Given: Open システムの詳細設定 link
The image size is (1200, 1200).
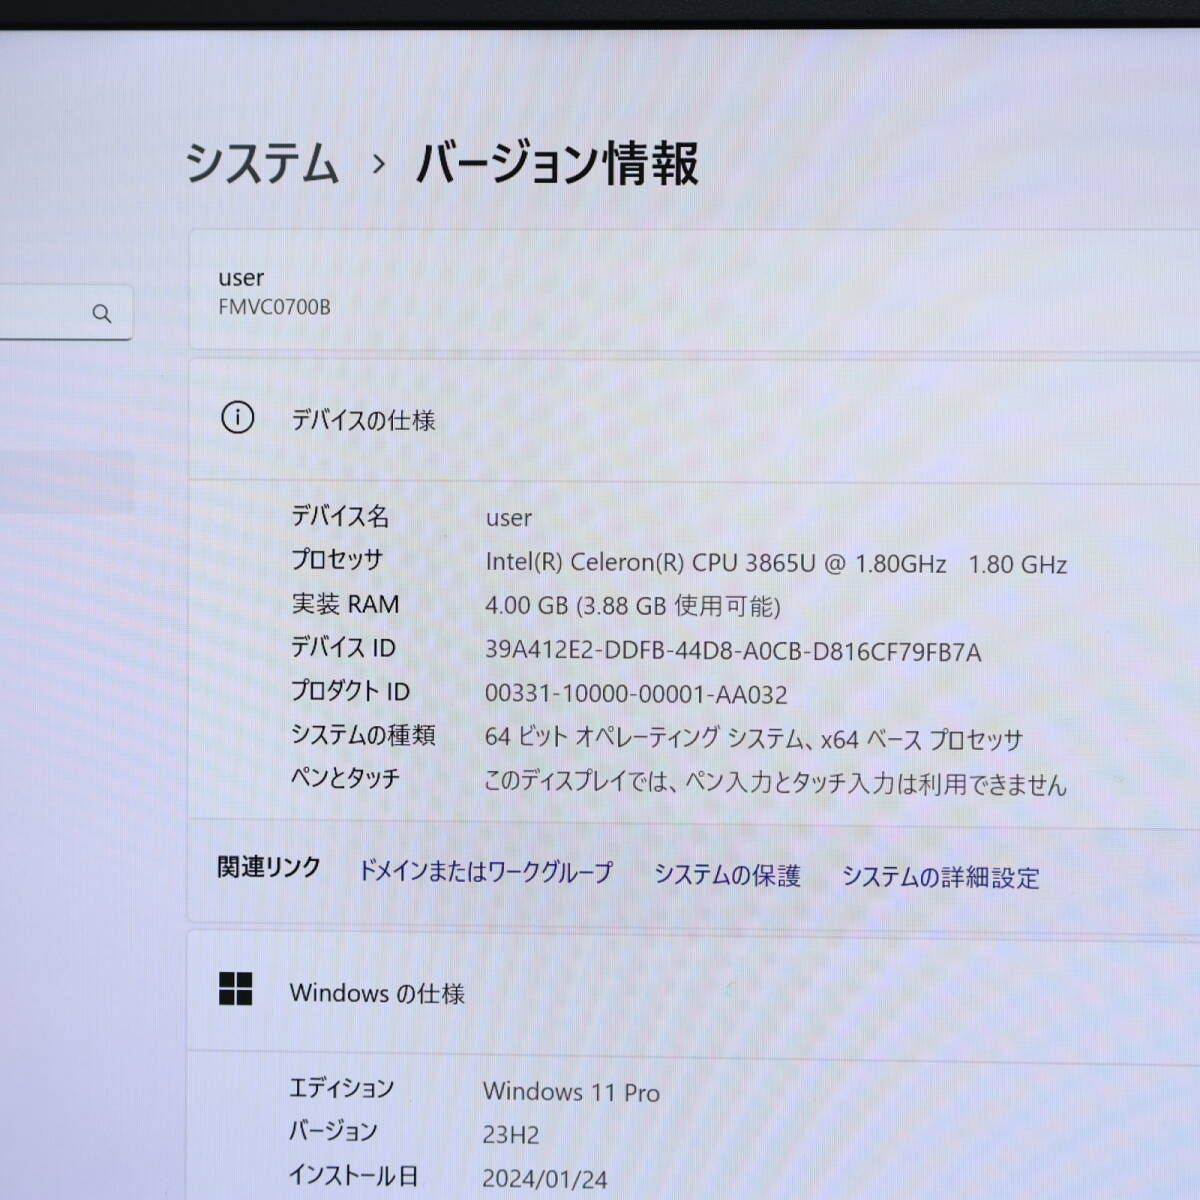Looking at the screenshot, I should click(940, 878).
